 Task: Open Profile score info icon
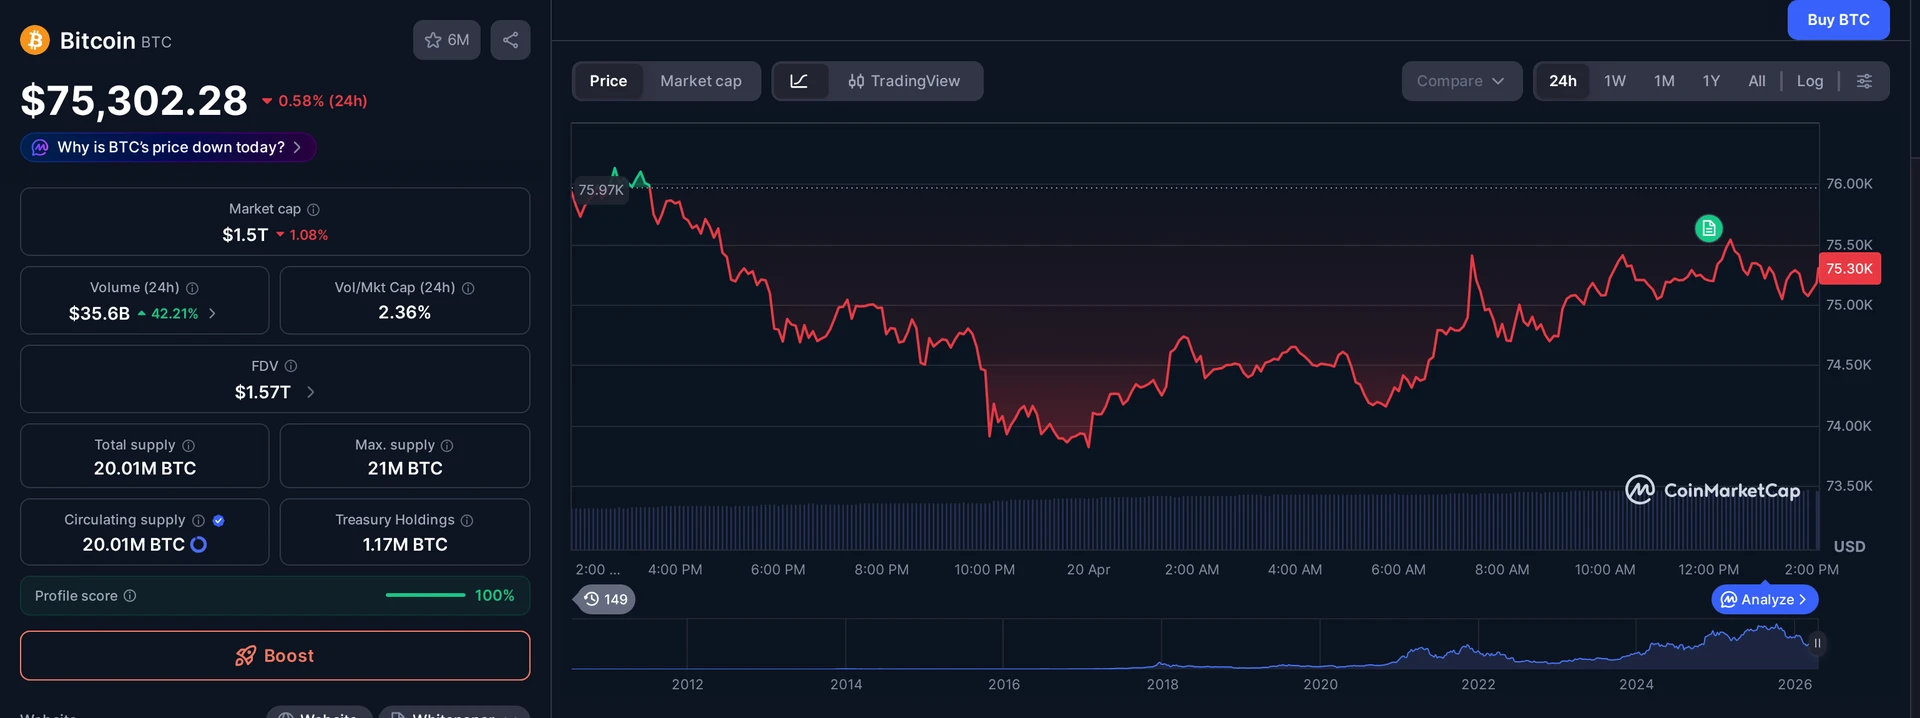coord(130,596)
